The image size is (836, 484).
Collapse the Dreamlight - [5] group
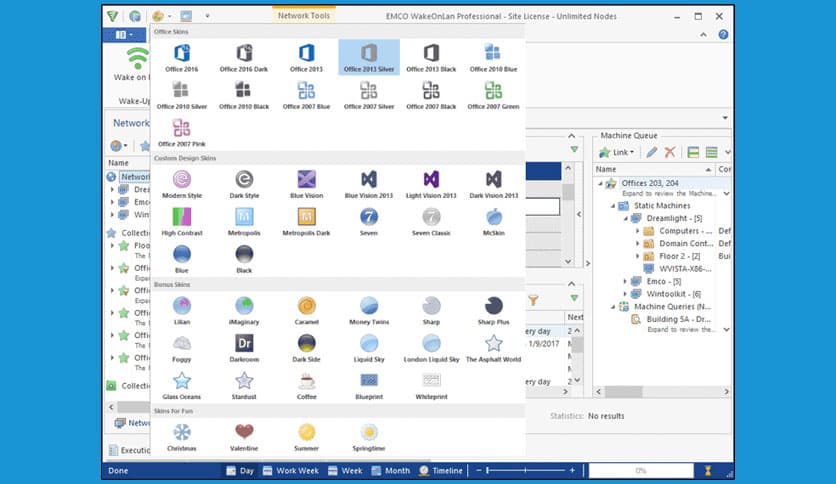click(x=625, y=219)
